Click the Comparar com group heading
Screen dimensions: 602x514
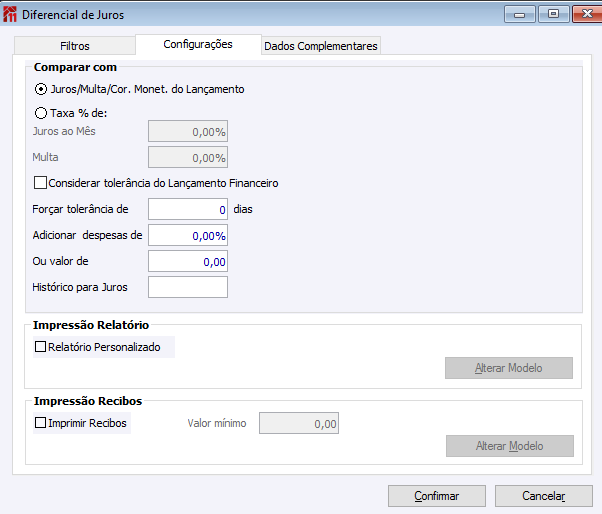pos(75,67)
